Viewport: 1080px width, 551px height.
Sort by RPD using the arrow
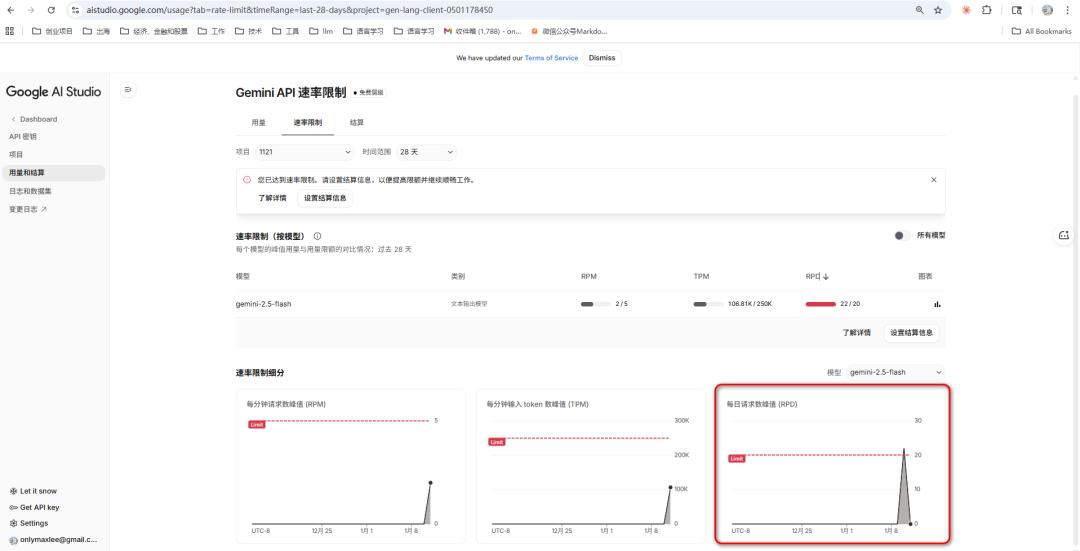[x=826, y=277]
